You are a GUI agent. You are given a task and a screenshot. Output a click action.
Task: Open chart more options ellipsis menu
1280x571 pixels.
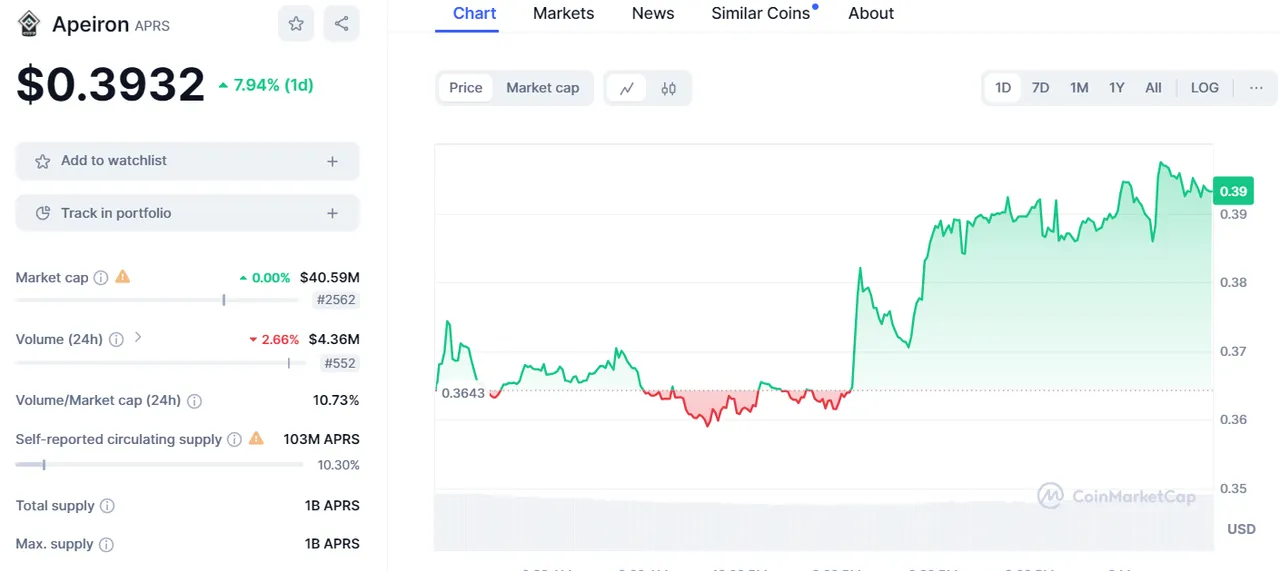pos(1257,88)
